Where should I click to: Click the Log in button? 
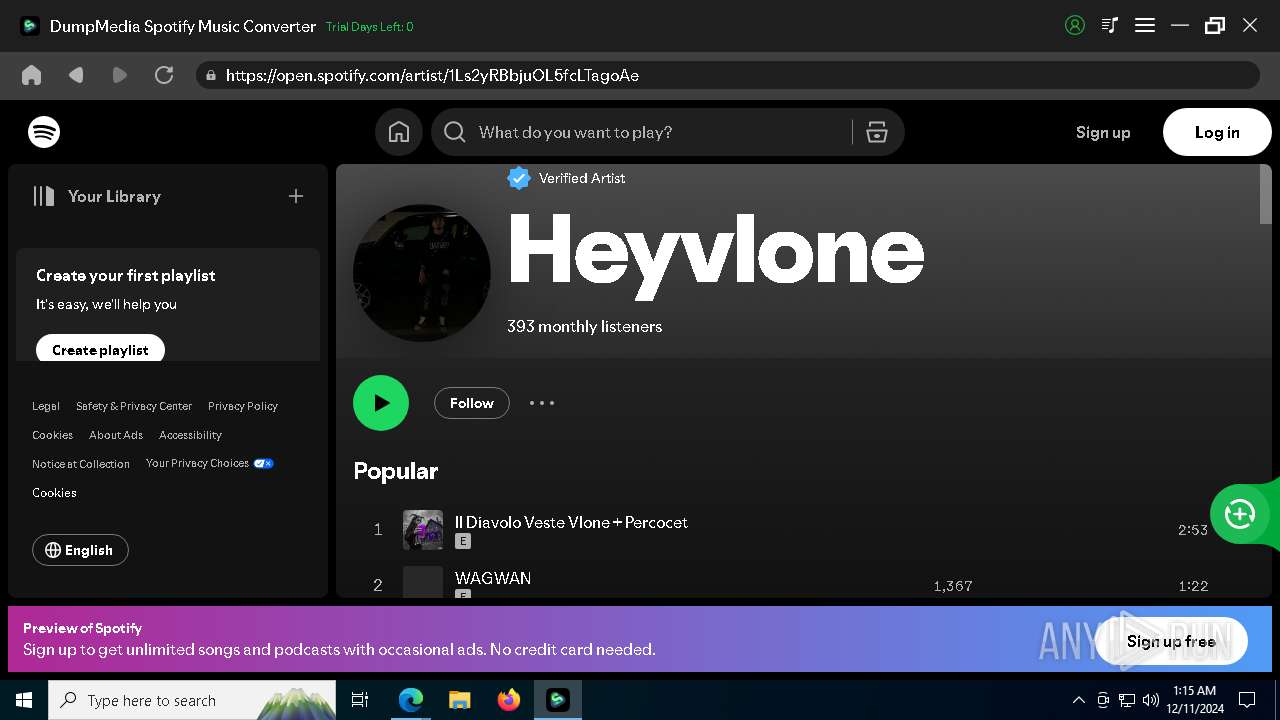coord(1217,132)
